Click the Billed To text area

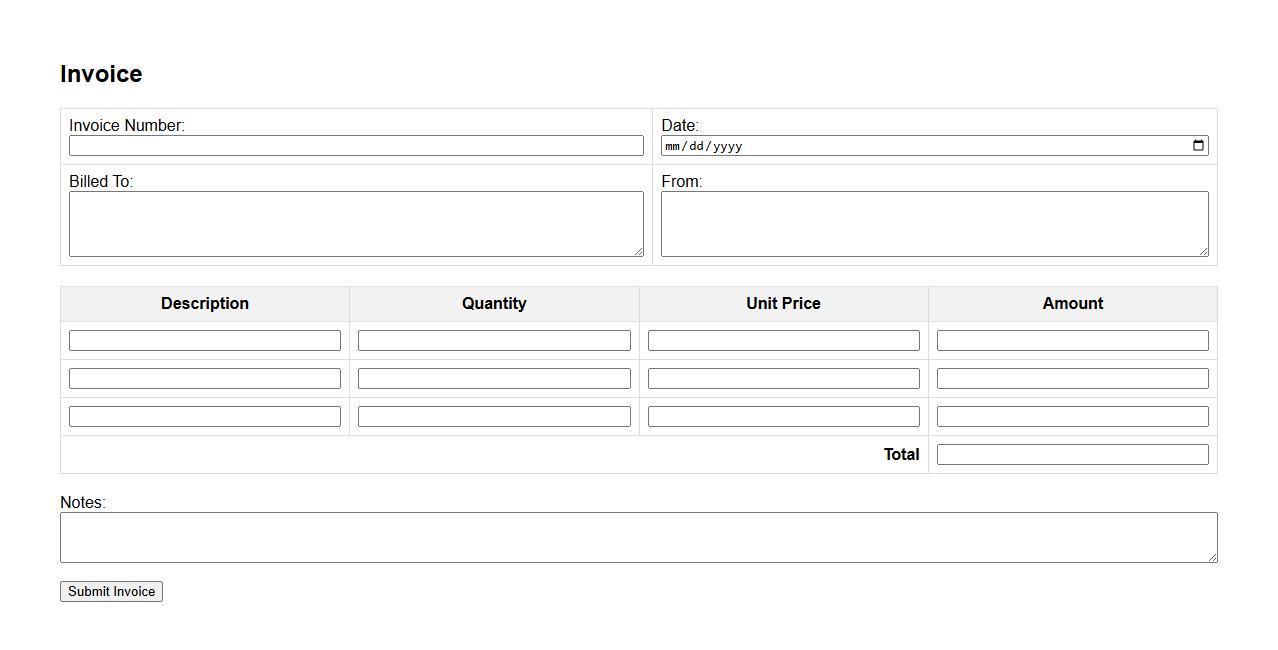coord(356,224)
